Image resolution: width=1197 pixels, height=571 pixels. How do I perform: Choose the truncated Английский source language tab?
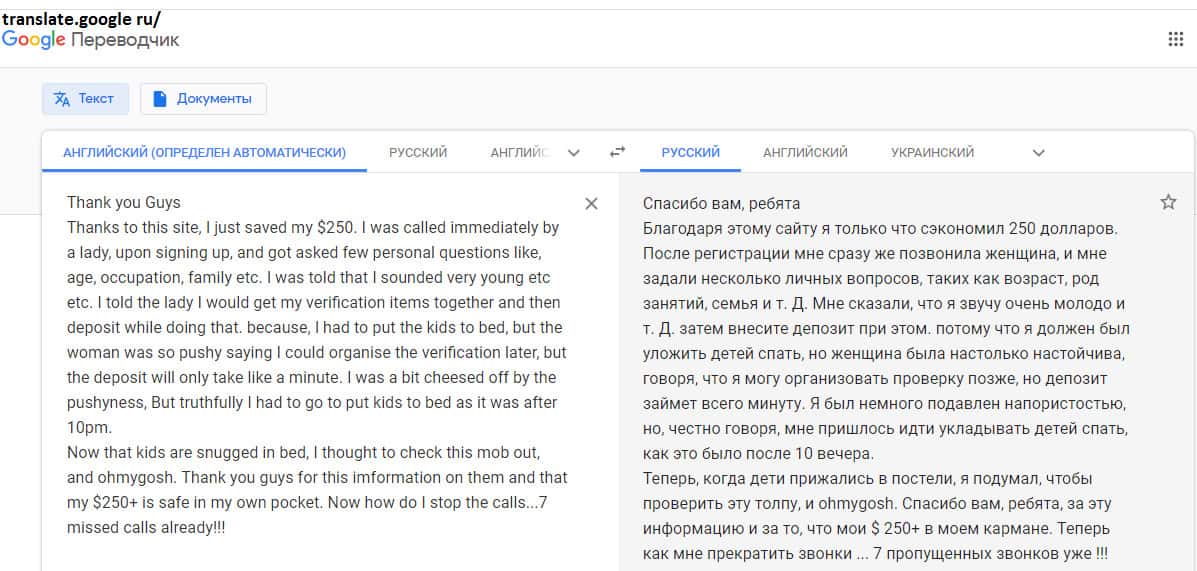pyautogui.click(x=520, y=153)
